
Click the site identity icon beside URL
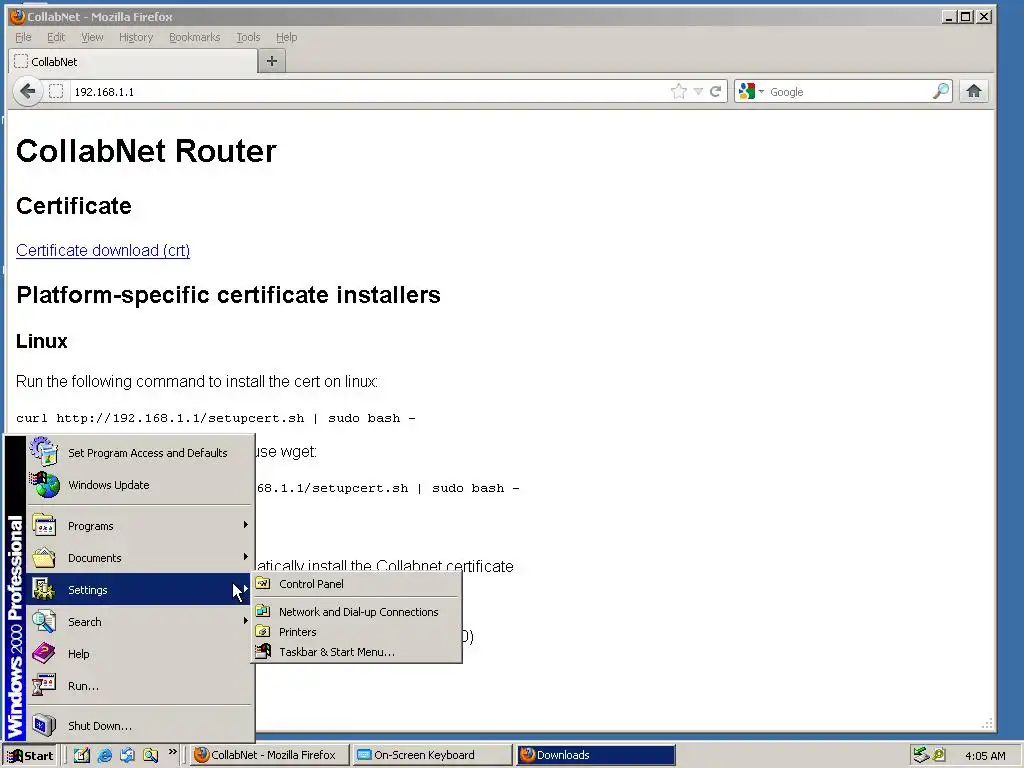56,91
